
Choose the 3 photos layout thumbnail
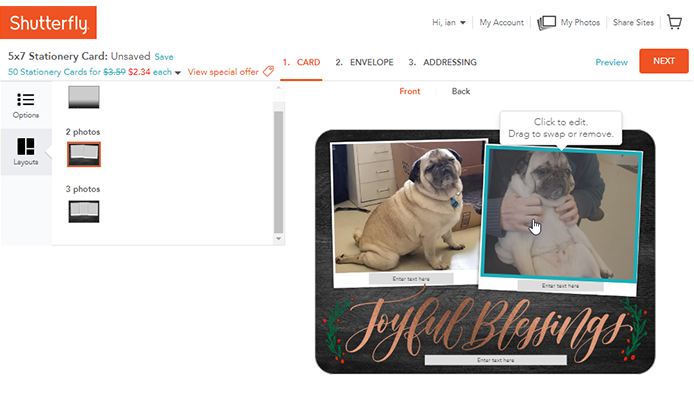click(84, 212)
